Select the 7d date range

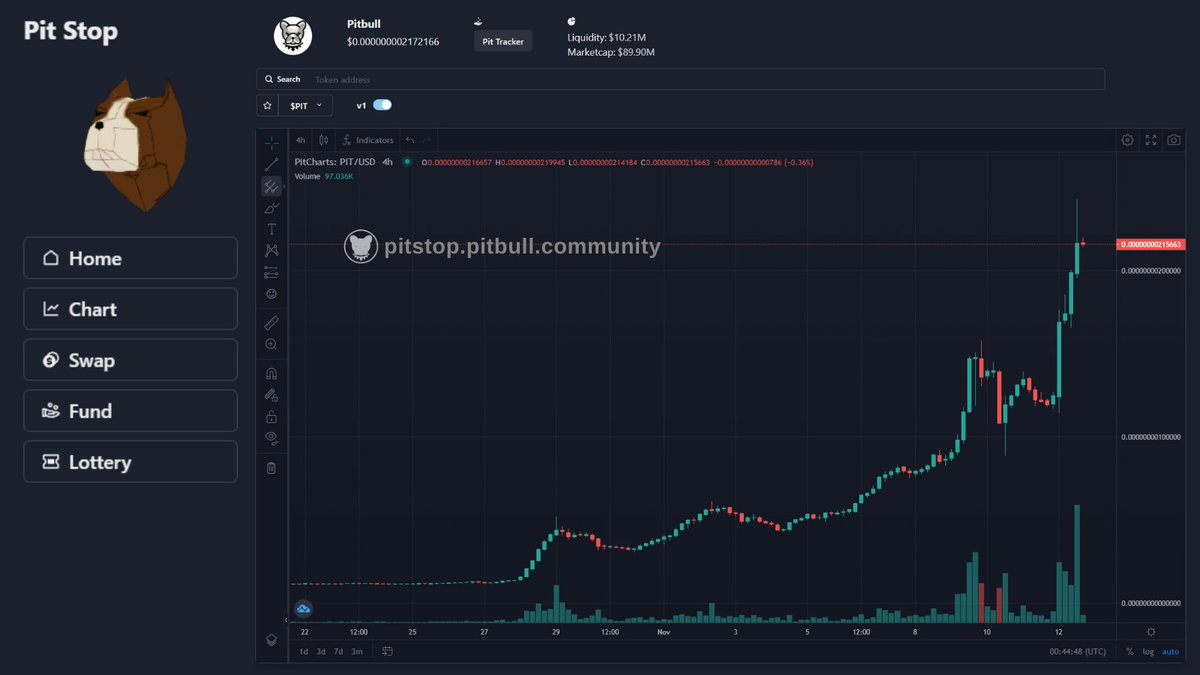(x=338, y=652)
